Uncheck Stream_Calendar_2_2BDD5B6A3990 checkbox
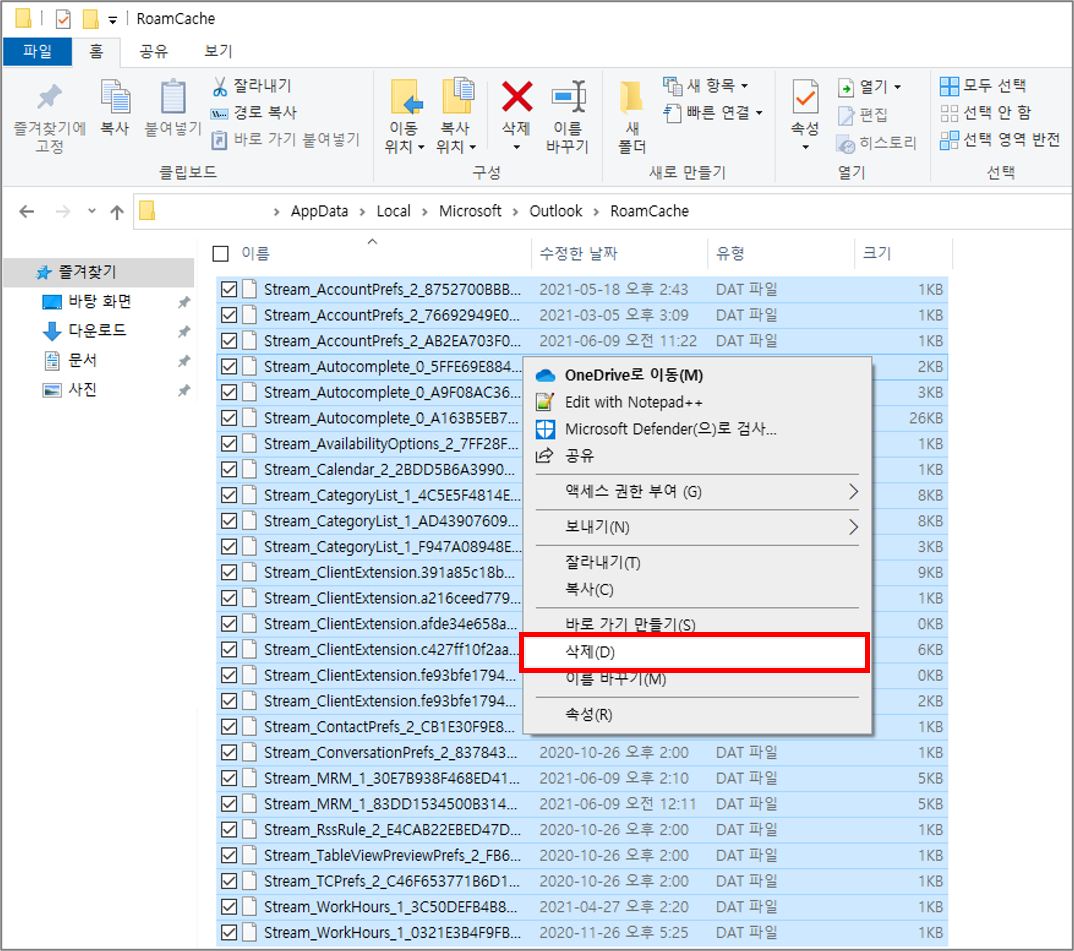Image resolution: width=1074 pixels, height=951 pixels. click(229, 469)
